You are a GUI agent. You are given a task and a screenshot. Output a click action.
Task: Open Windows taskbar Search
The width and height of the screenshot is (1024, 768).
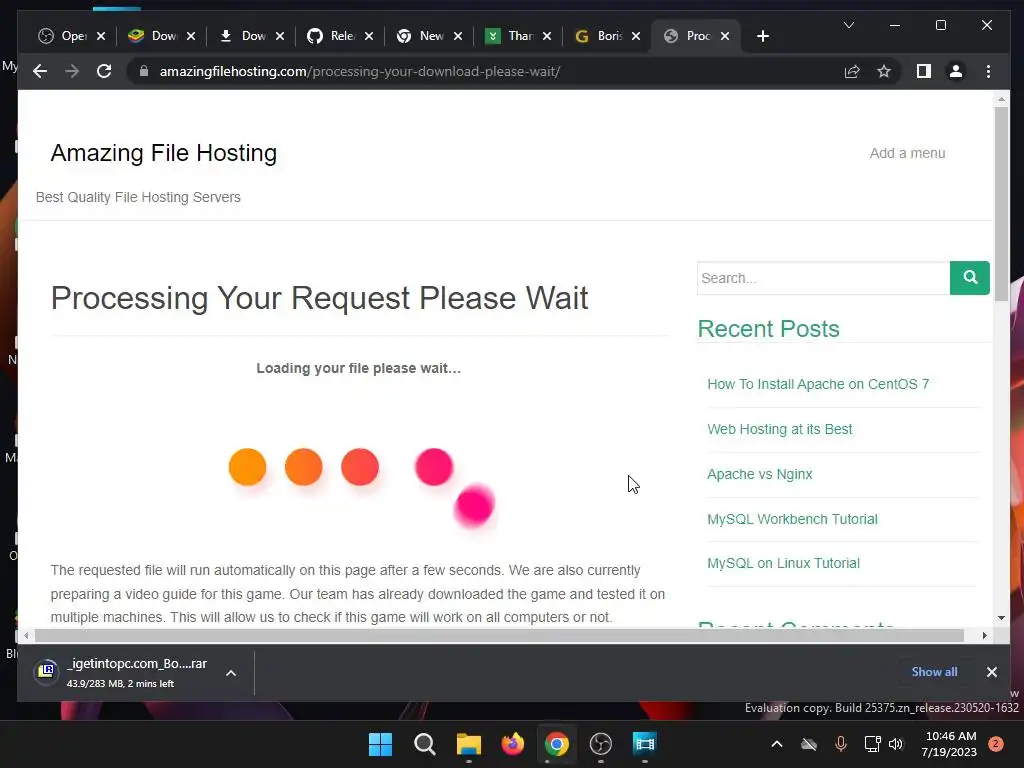tap(424, 744)
